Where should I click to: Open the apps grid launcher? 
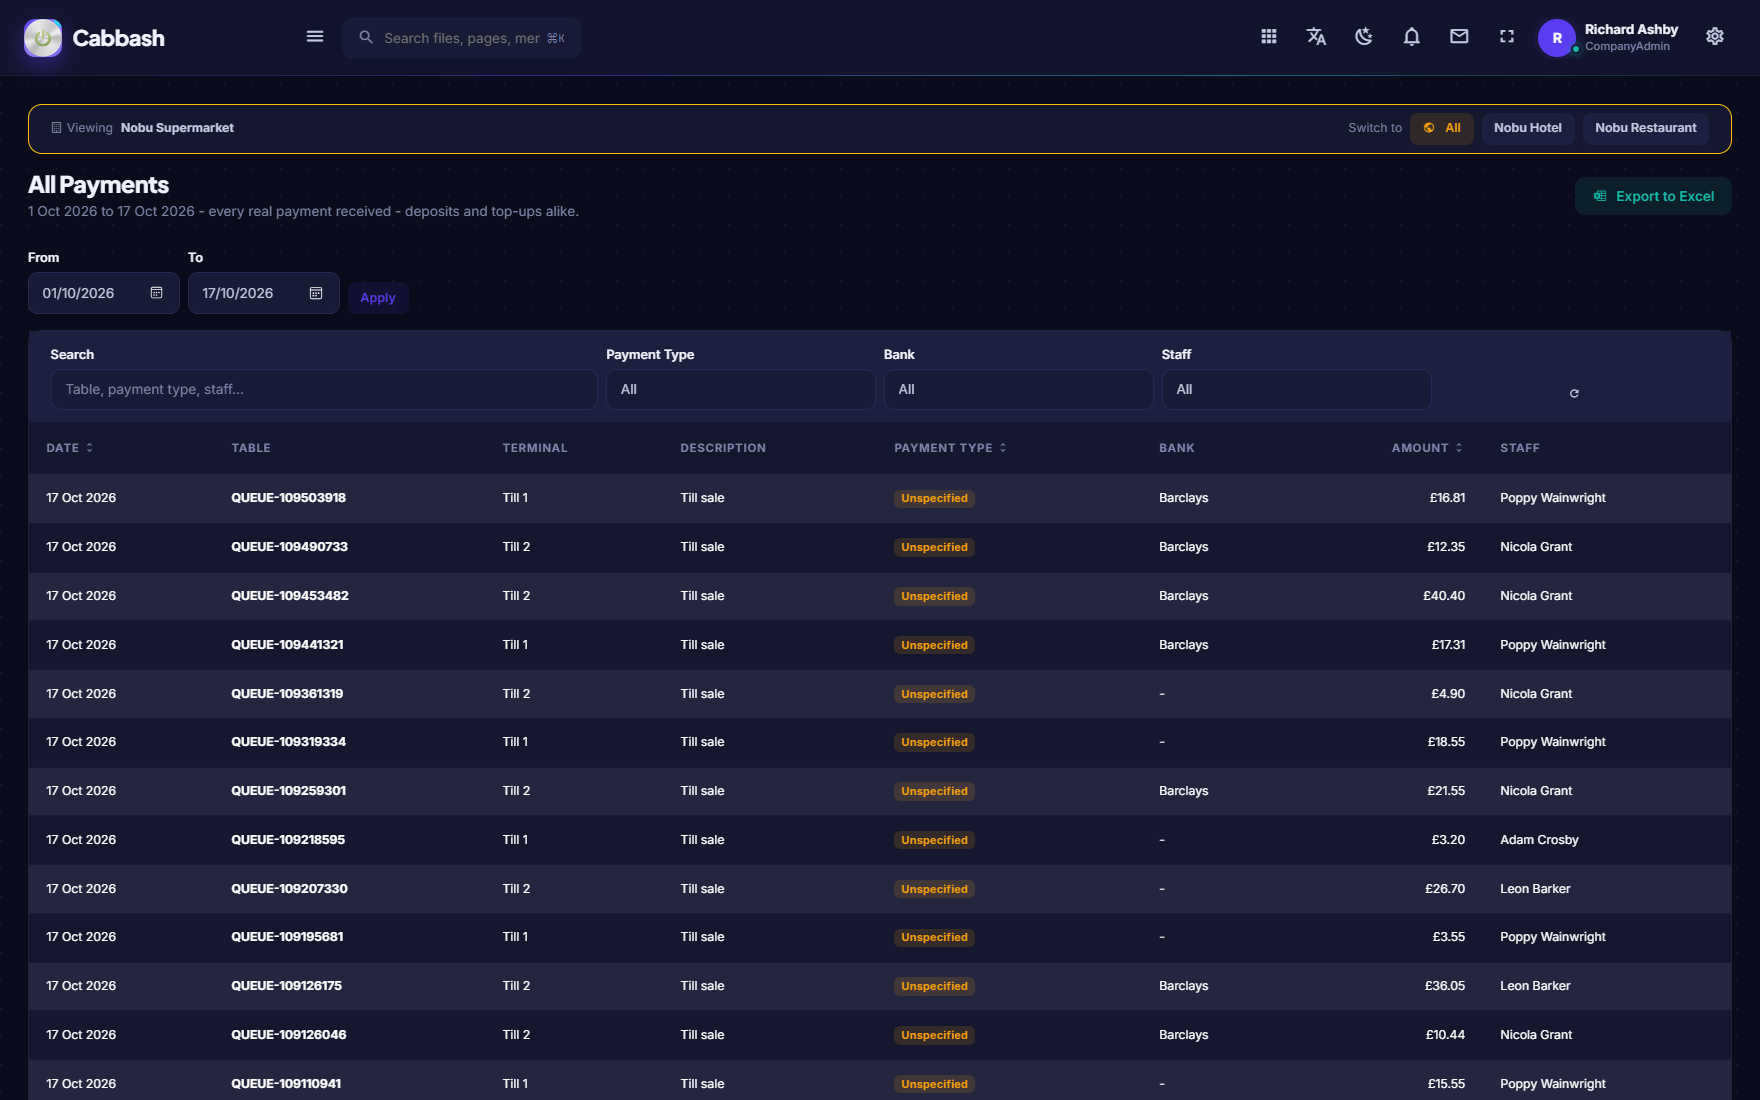point(1269,37)
